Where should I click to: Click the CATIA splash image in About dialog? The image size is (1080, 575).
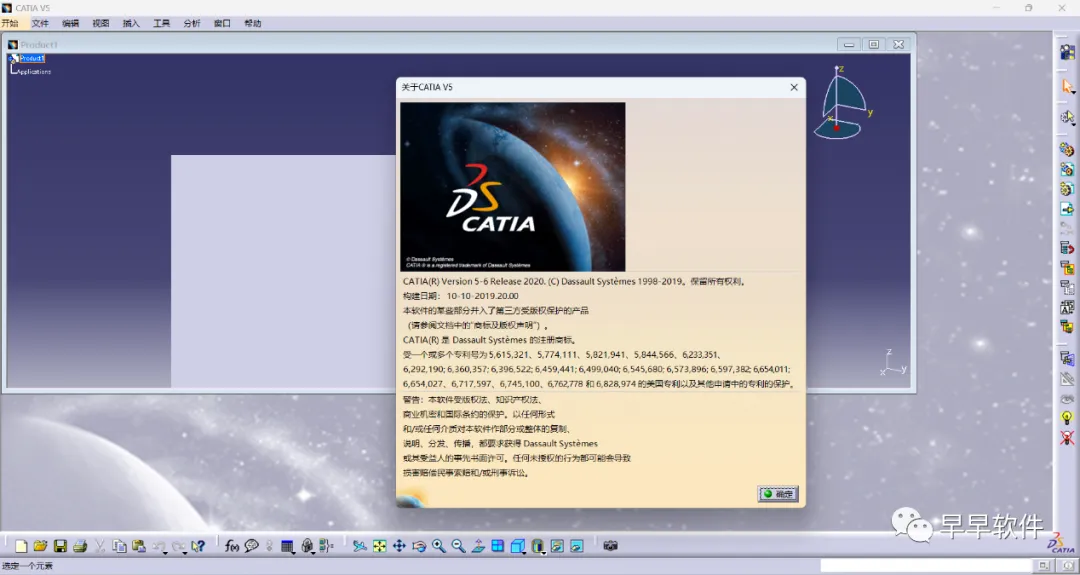(512, 187)
